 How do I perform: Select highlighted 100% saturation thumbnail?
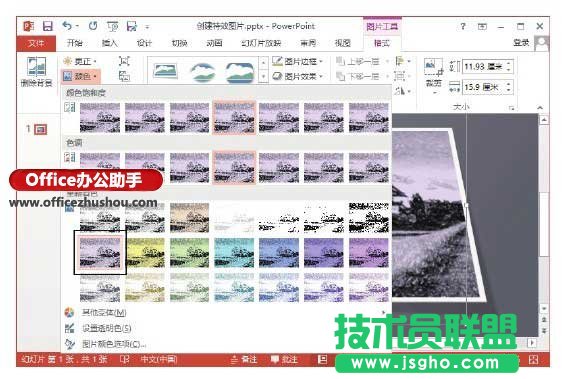click(x=234, y=117)
